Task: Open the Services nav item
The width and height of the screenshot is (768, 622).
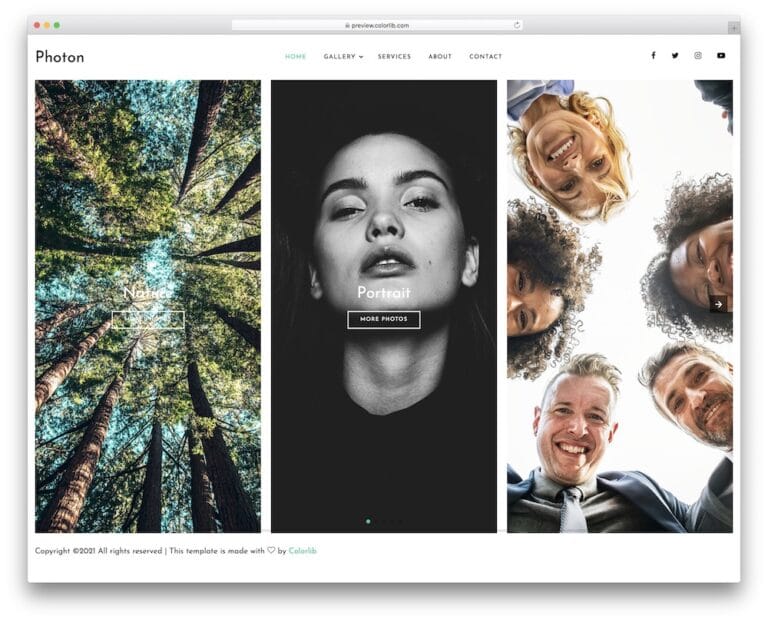Action: pyautogui.click(x=394, y=56)
